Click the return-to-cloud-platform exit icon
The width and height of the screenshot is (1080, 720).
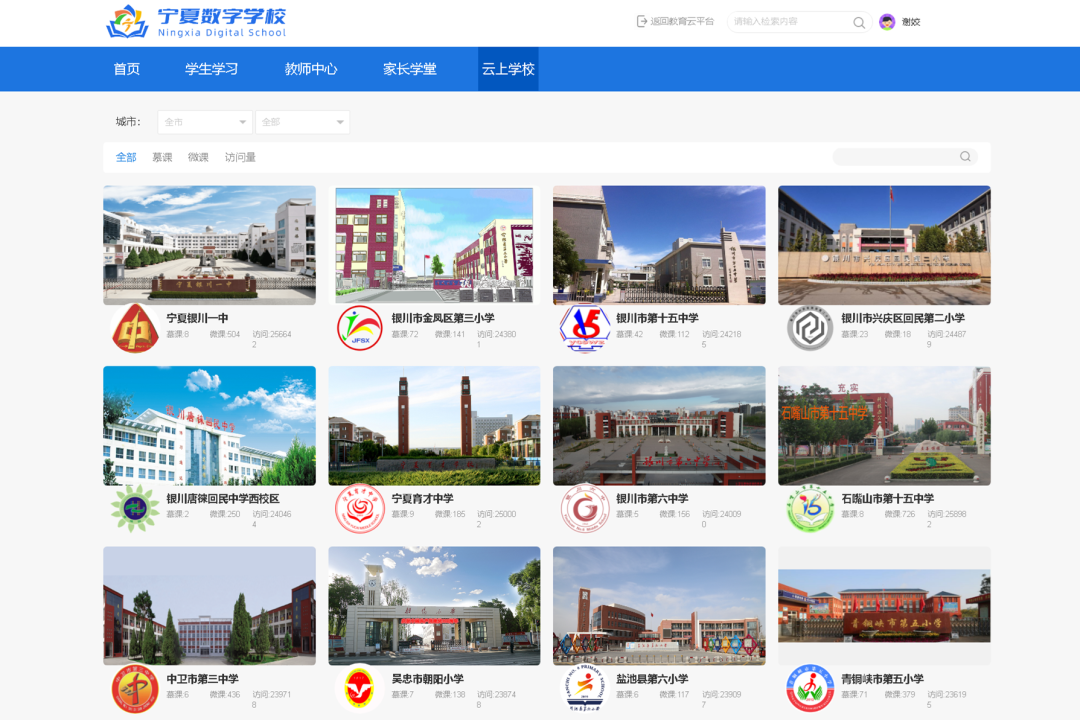click(x=642, y=22)
